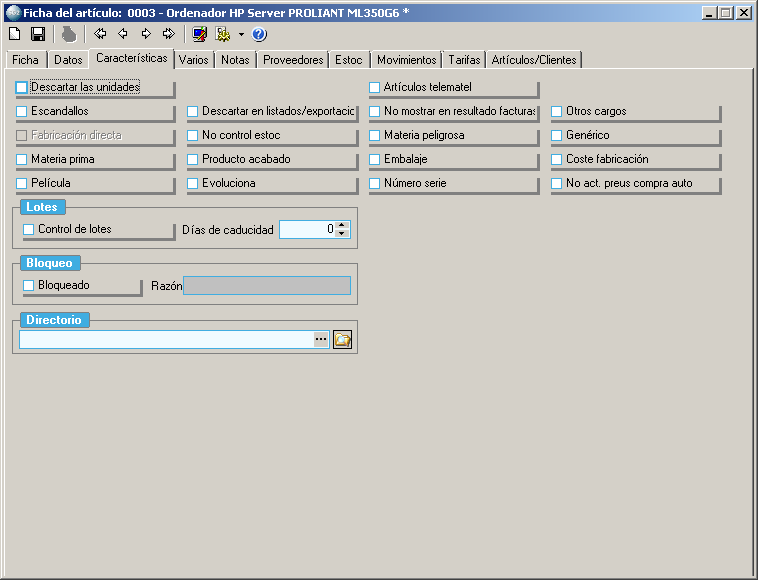Open the monitor with pencil icon tool
The image size is (758, 580).
199,34
